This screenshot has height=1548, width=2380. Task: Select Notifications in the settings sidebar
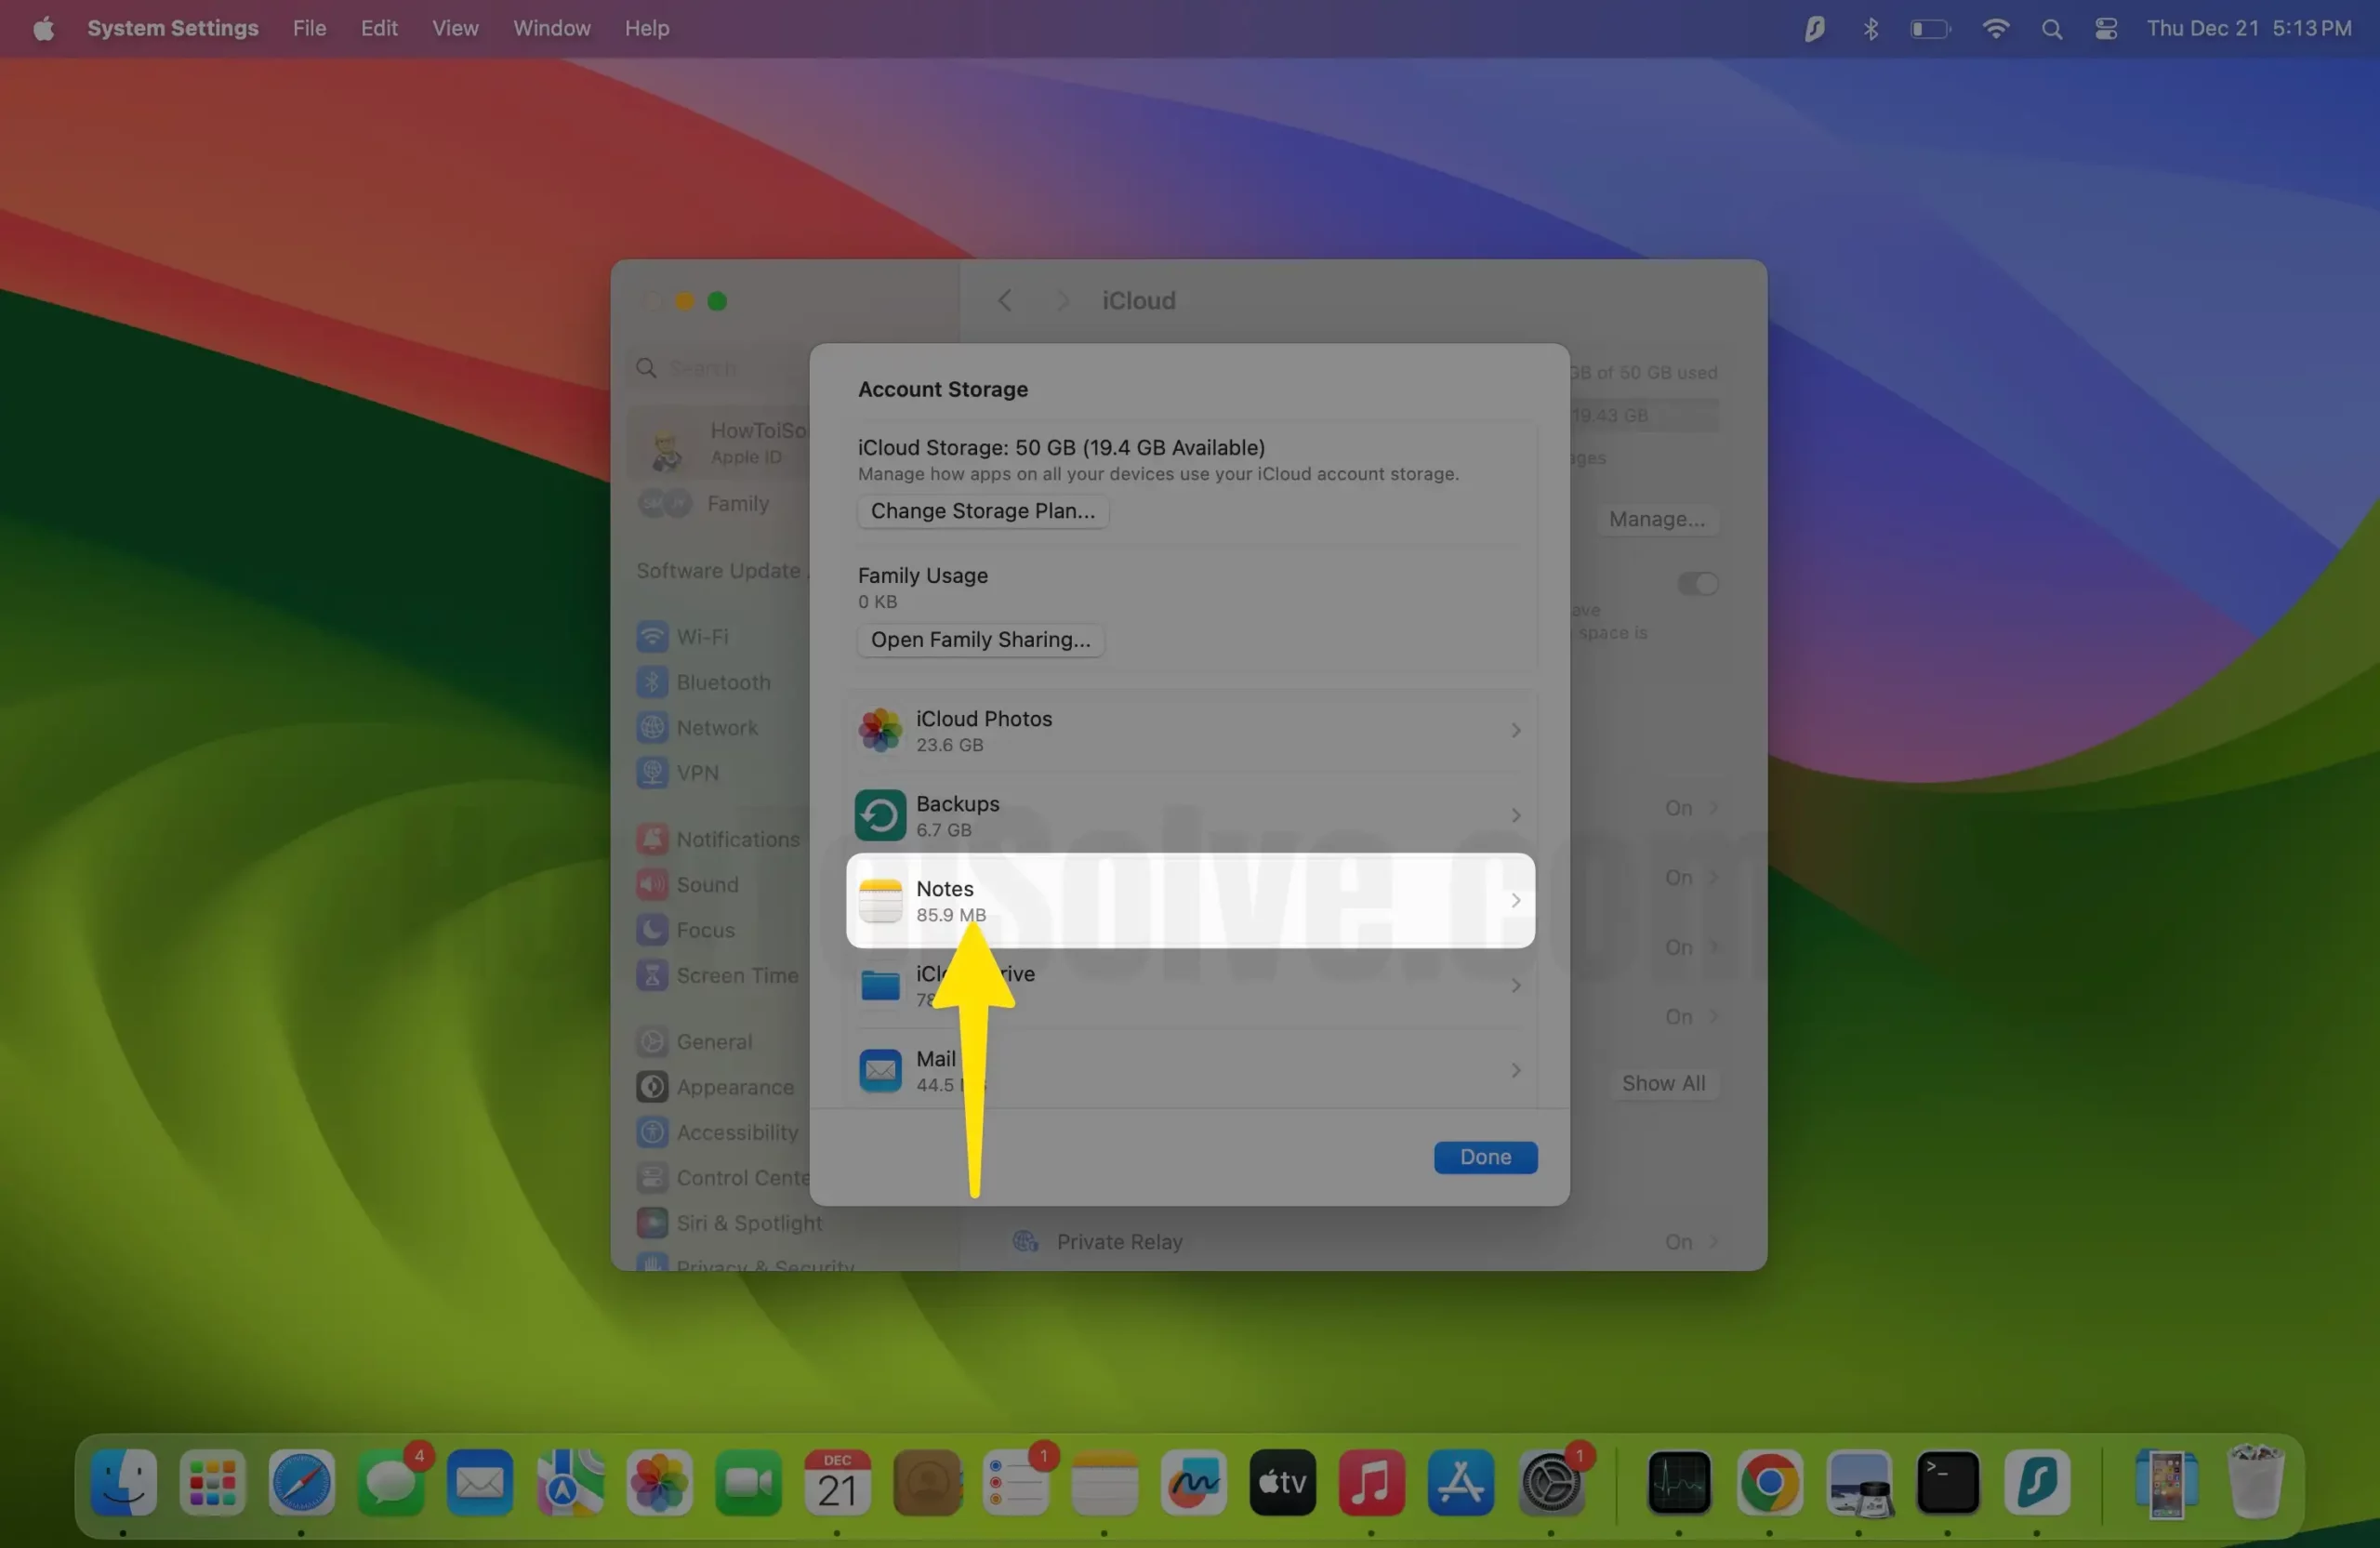point(720,839)
